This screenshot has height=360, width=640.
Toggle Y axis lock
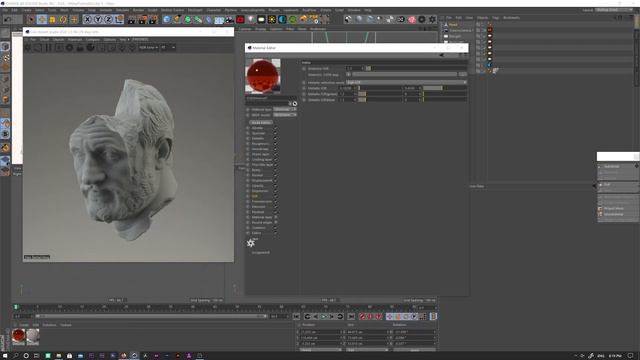(98, 19)
